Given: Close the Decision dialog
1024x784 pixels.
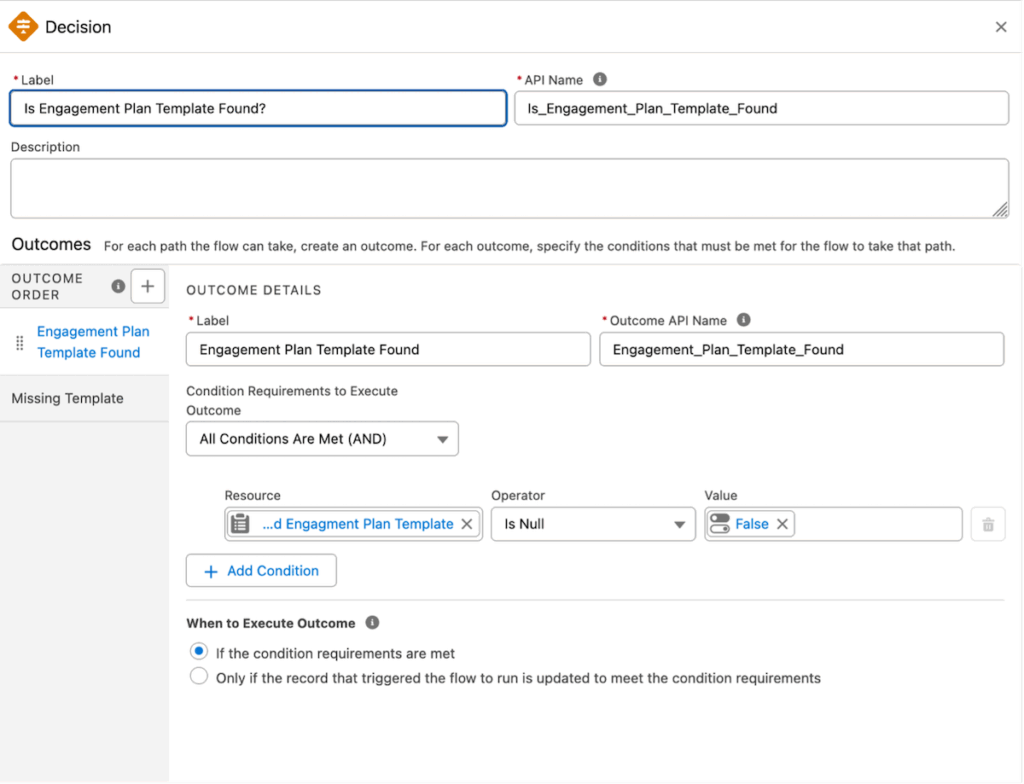Looking at the screenshot, I should tap(1000, 27).
